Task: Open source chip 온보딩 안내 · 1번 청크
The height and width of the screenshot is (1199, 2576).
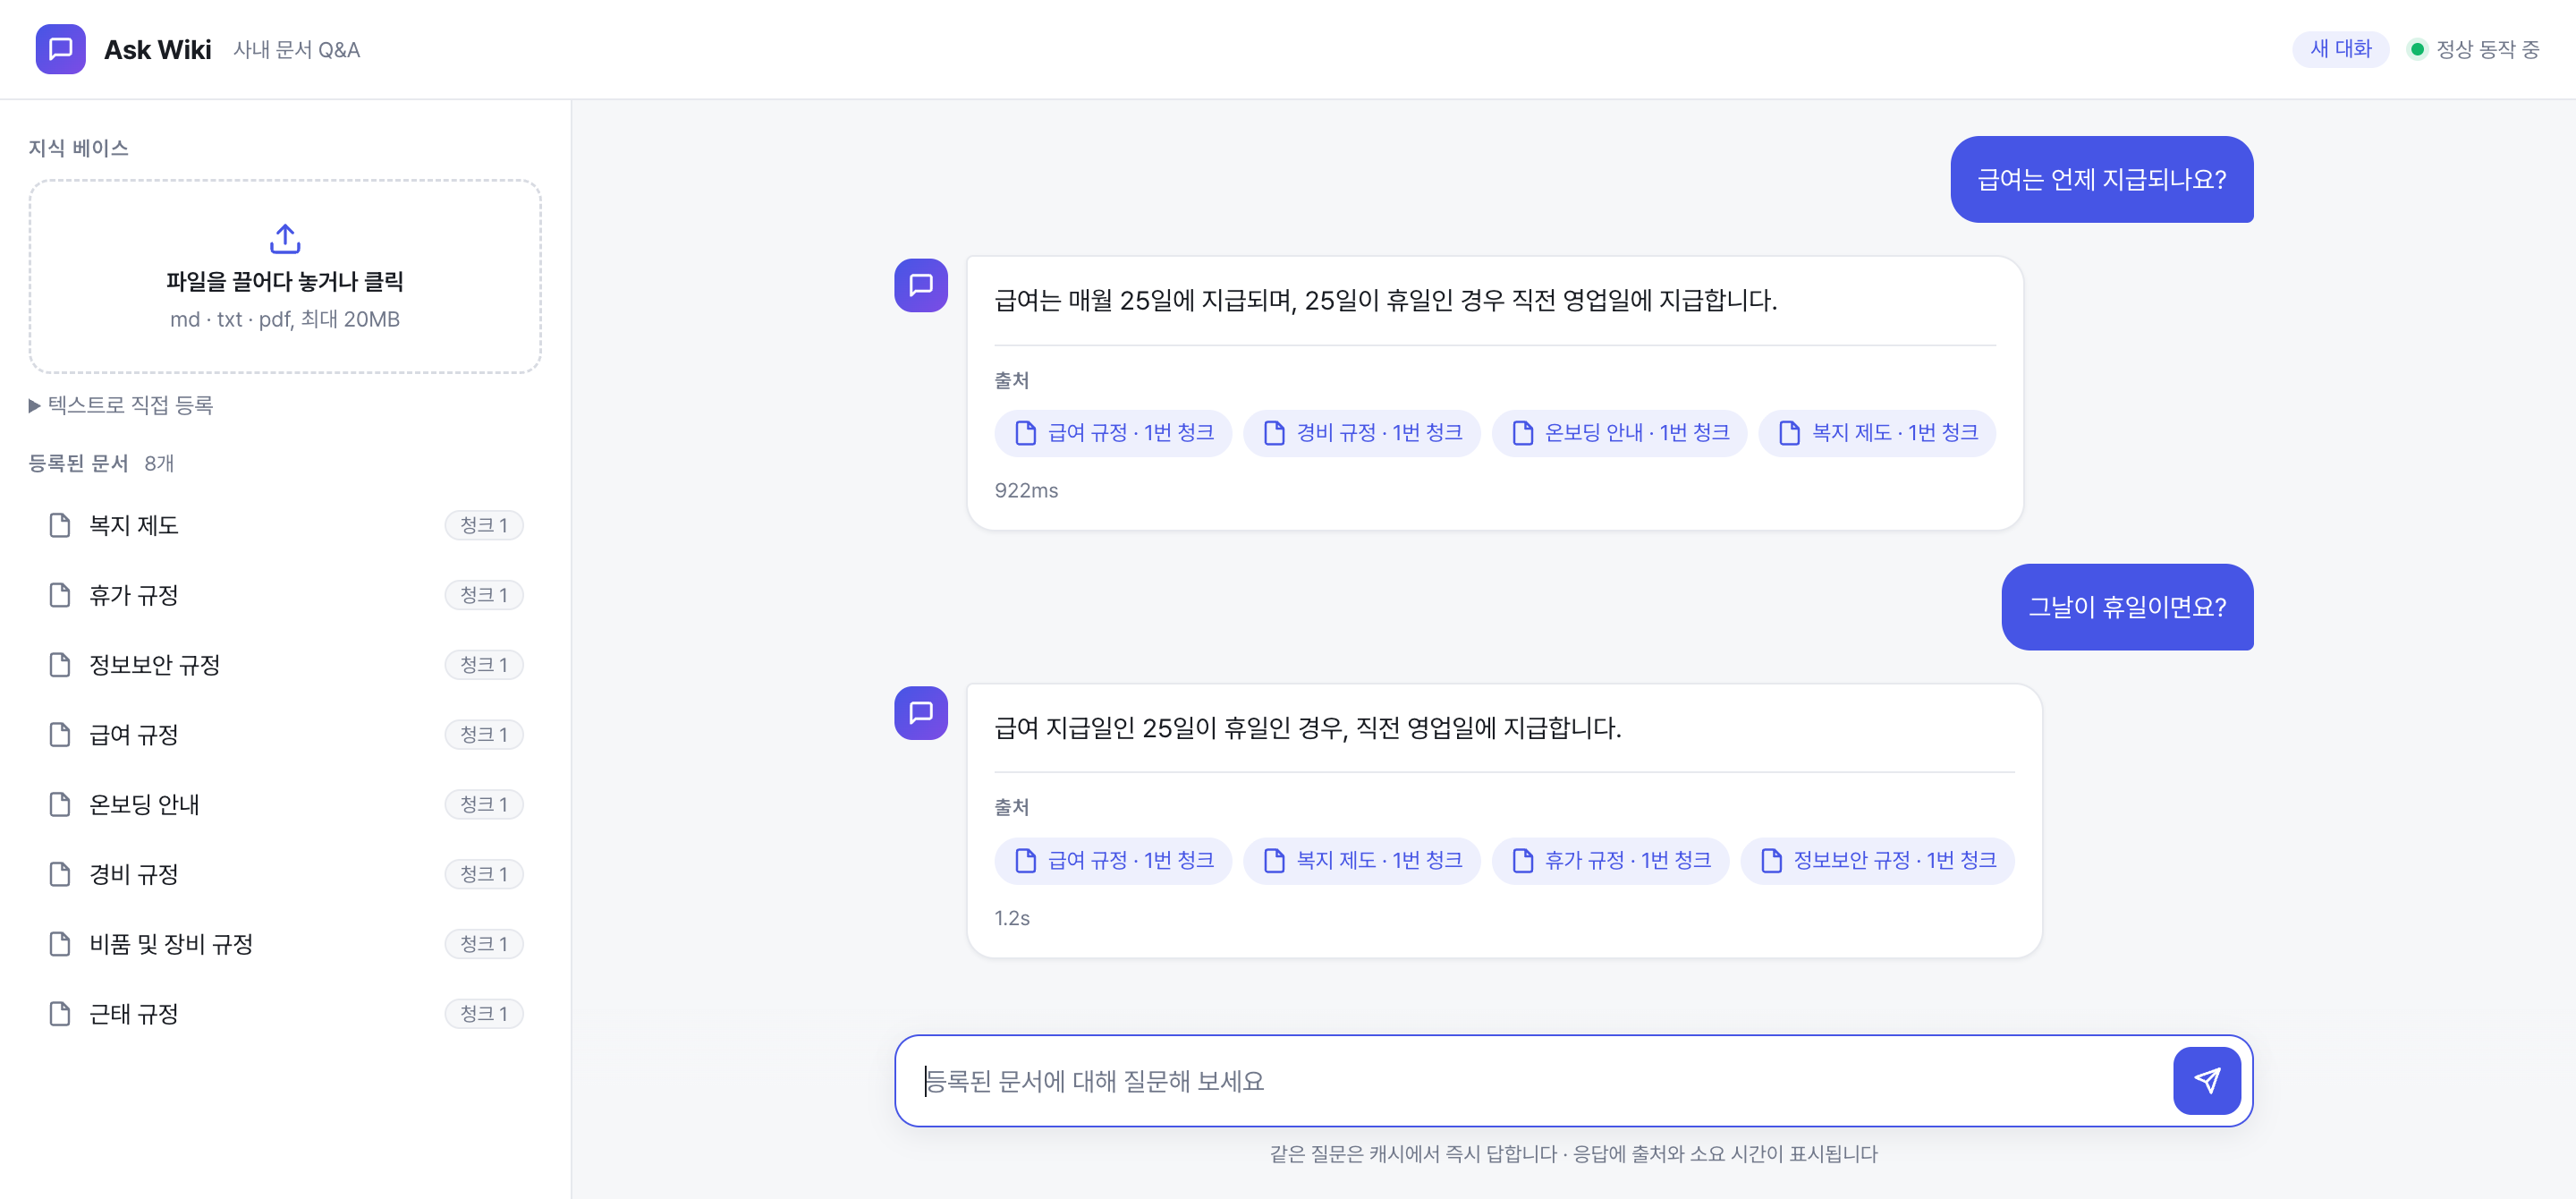Action: pos(1619,433)
